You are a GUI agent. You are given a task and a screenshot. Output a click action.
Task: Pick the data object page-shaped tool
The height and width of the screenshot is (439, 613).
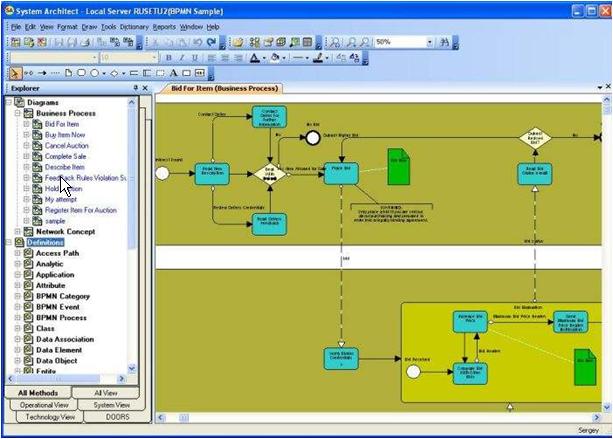click(69, 73)
